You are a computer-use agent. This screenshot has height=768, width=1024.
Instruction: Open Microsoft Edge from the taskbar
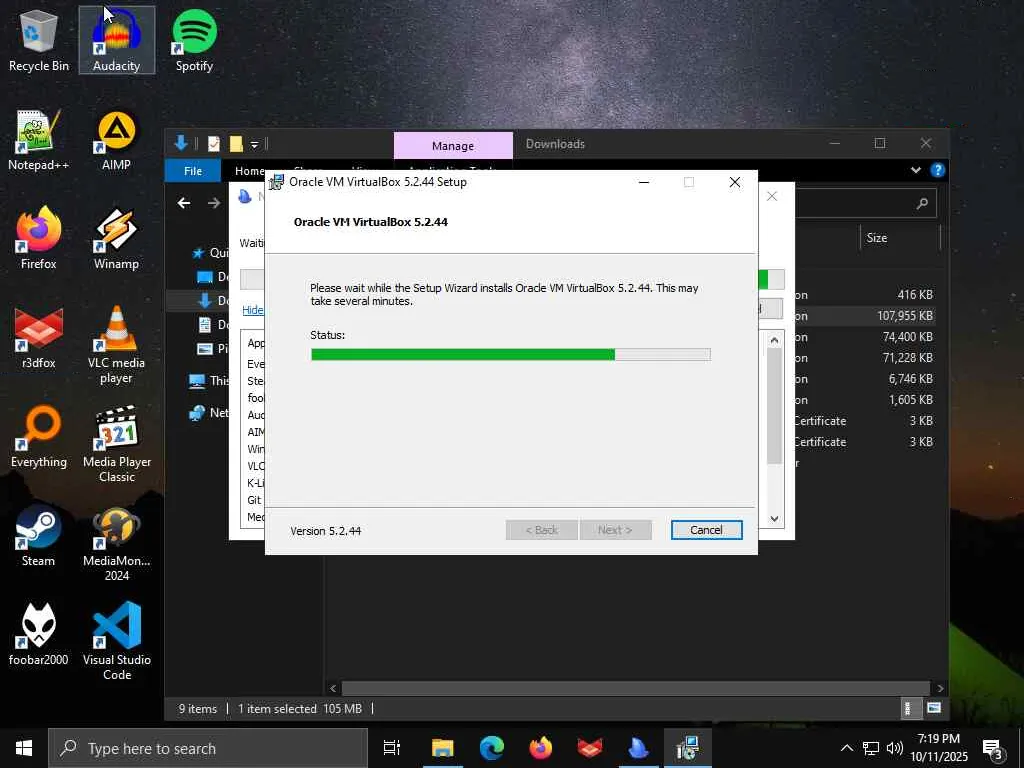point(491,748)
